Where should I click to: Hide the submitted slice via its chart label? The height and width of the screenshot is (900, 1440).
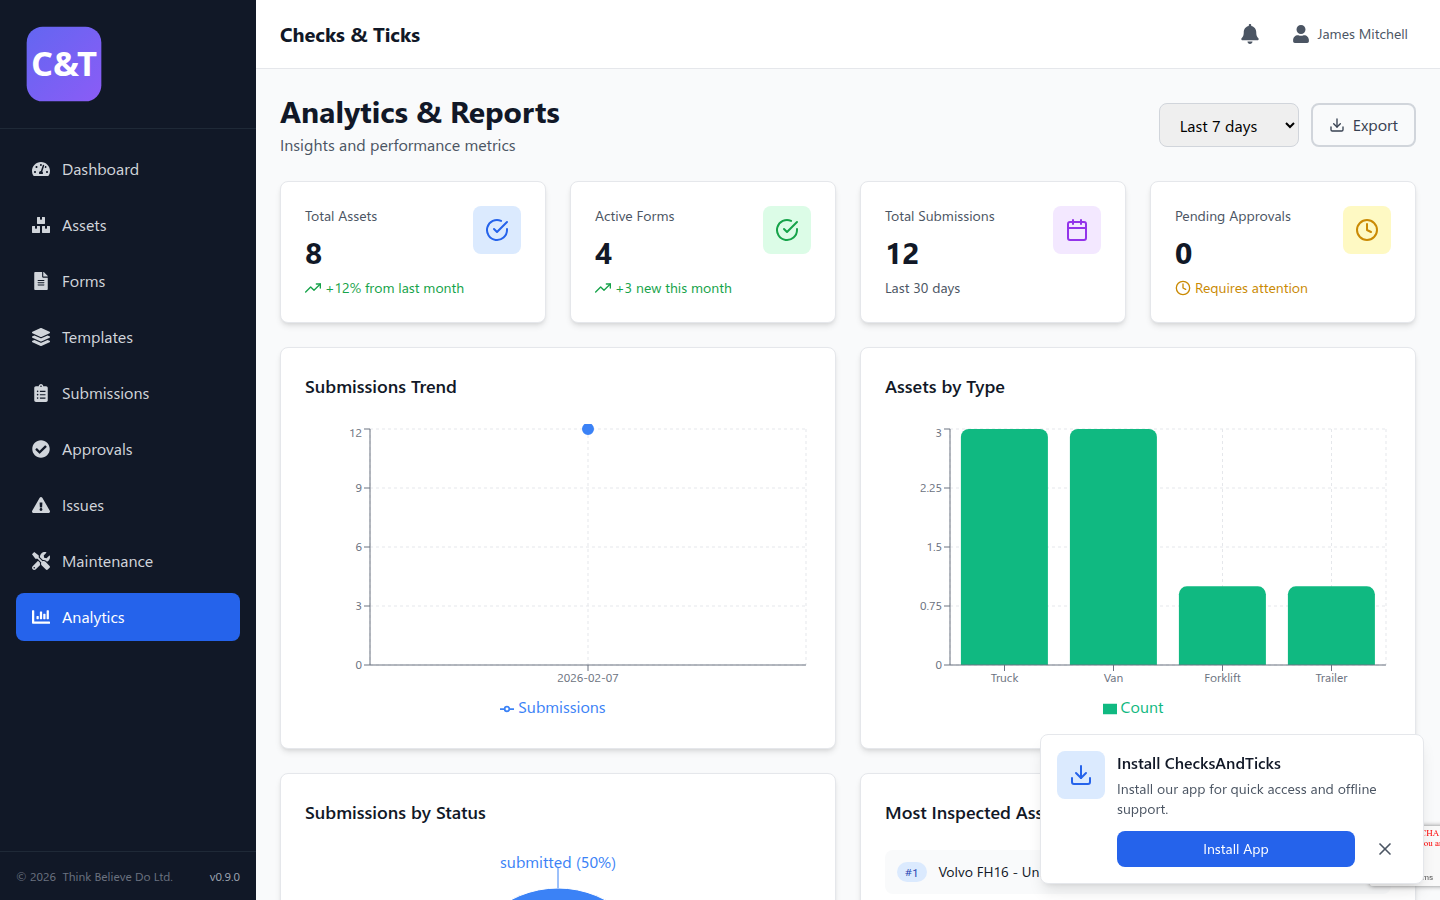pyautogui.click(x=557, y=862)
